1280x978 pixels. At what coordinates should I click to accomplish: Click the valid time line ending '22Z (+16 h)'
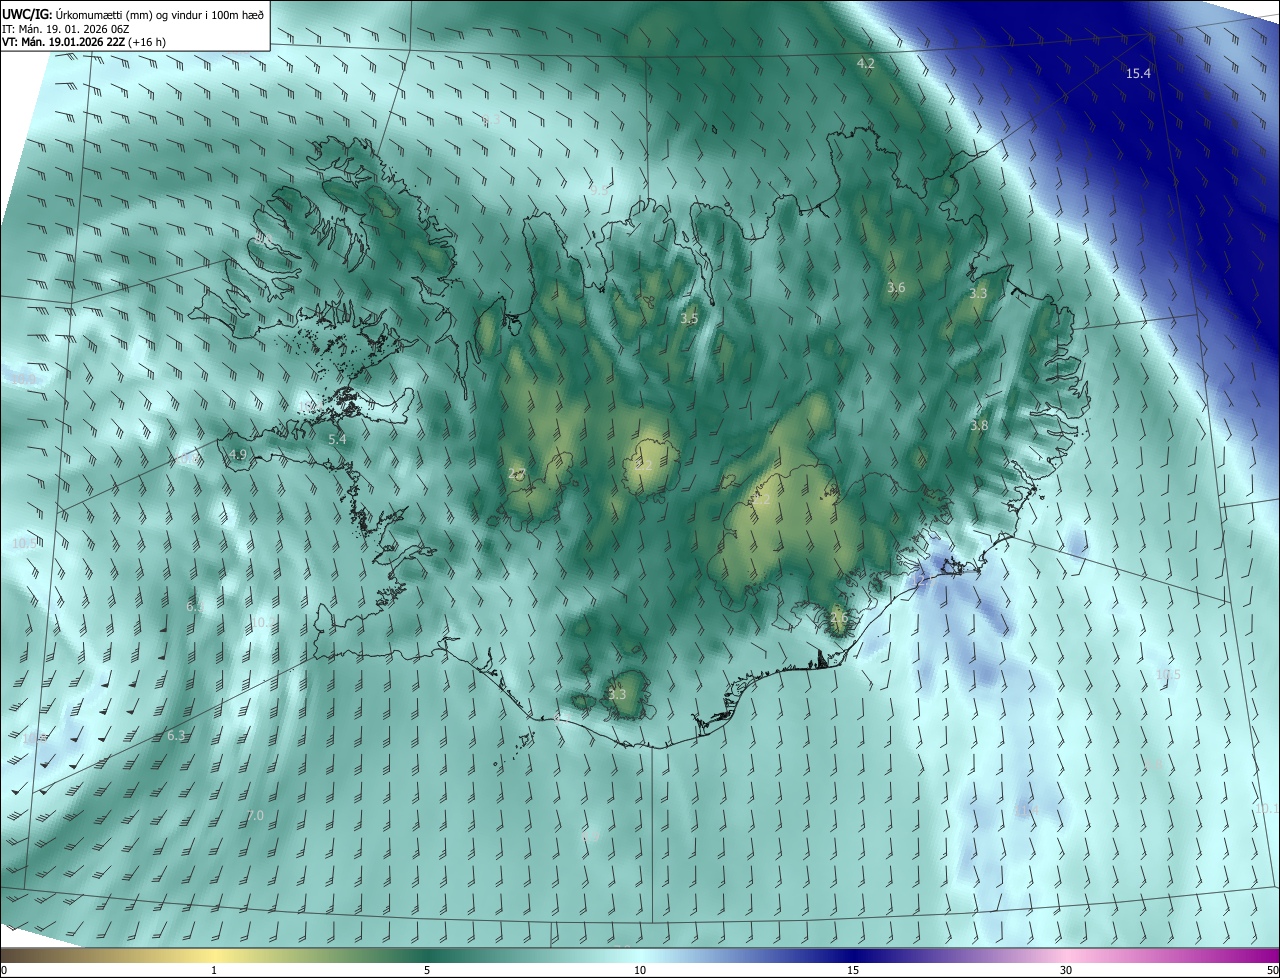pyautogui.click(x=83, y=43)
